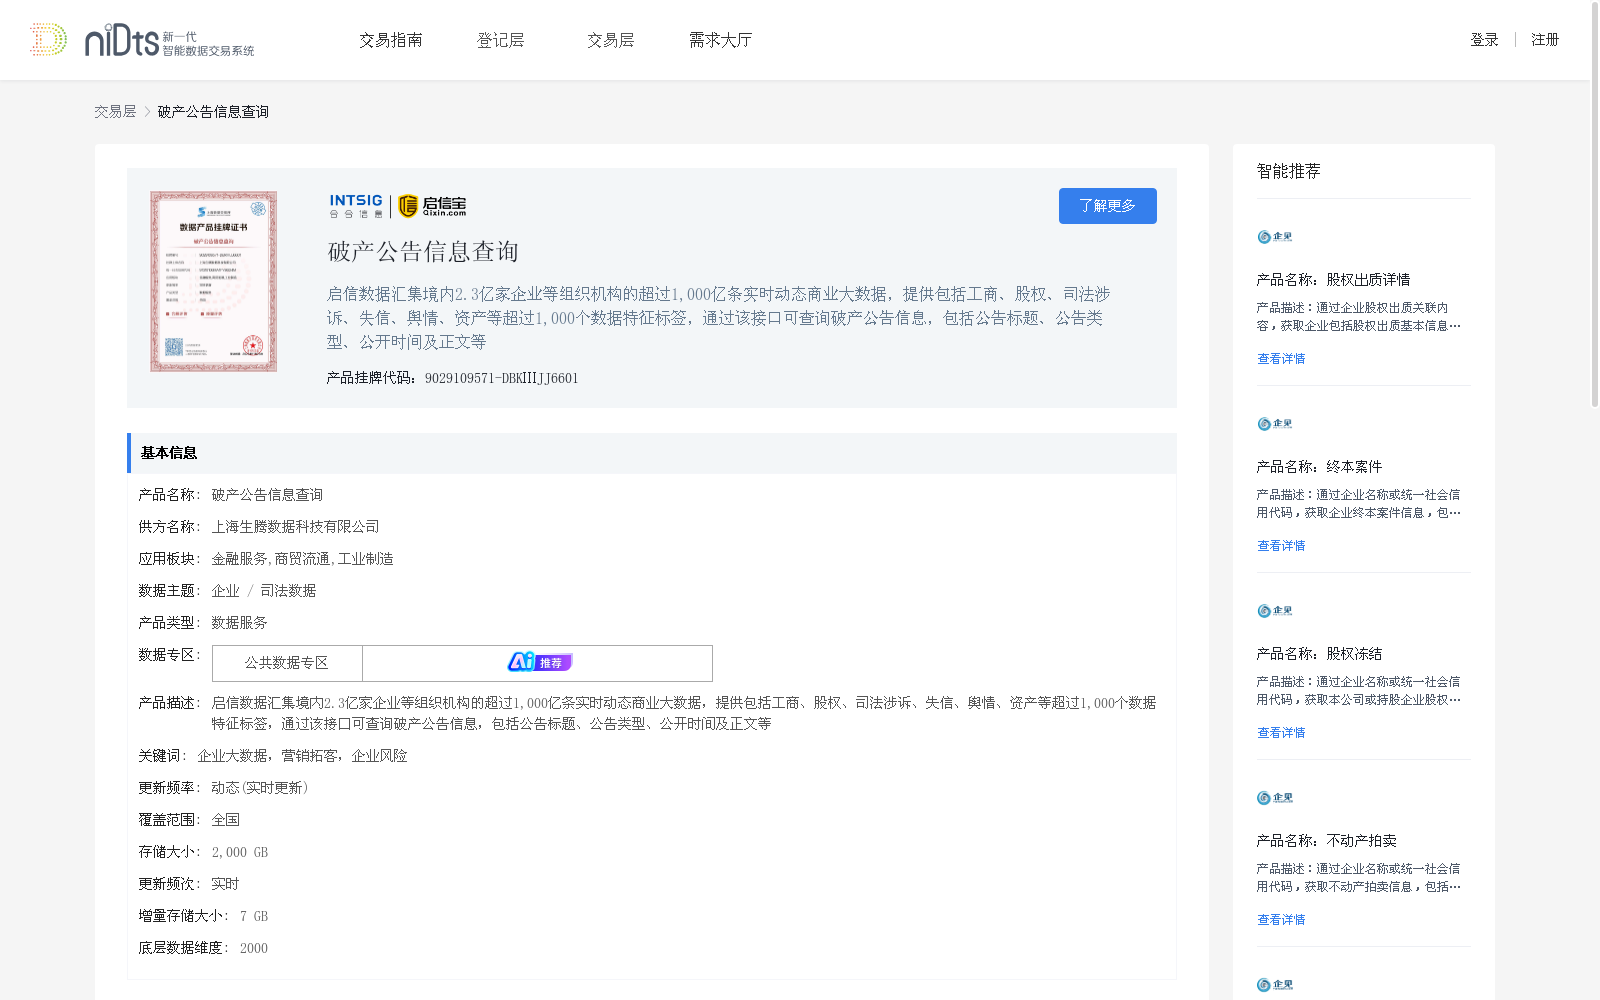Select storage size 2,000 GB value
The image size is (1600, 1000).
[240, 852]
